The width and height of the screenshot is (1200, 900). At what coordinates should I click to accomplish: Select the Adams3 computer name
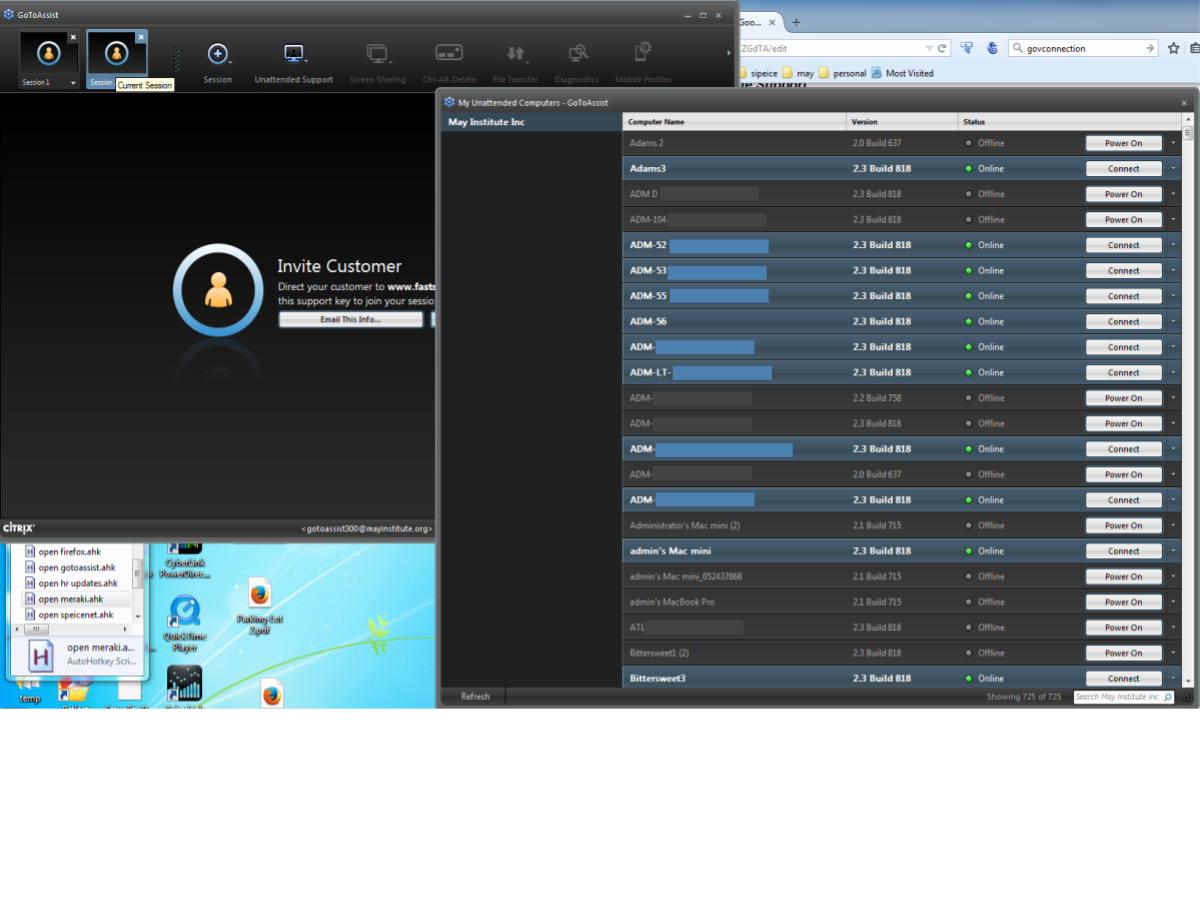[648, 169]
